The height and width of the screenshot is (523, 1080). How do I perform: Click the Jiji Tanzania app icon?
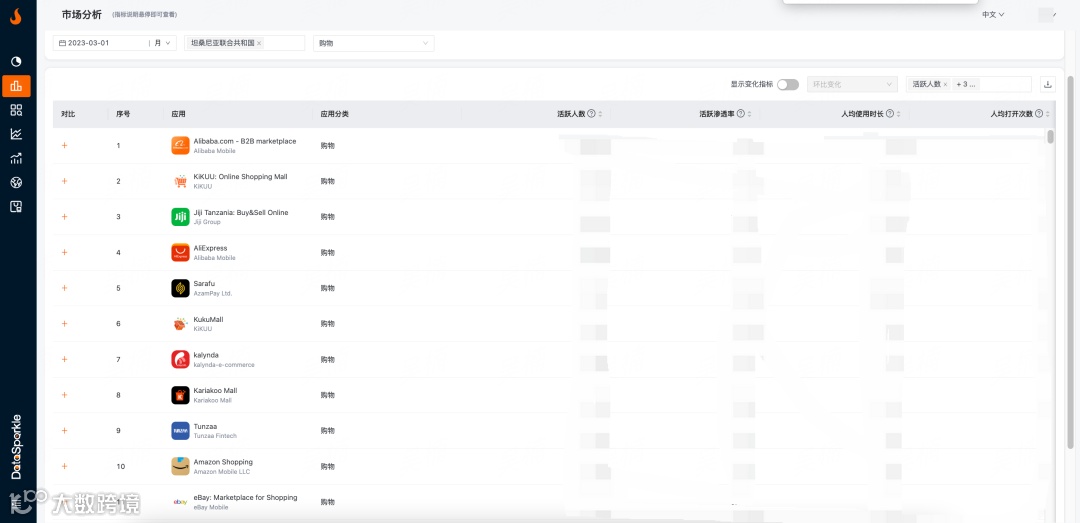pos(180,217)
